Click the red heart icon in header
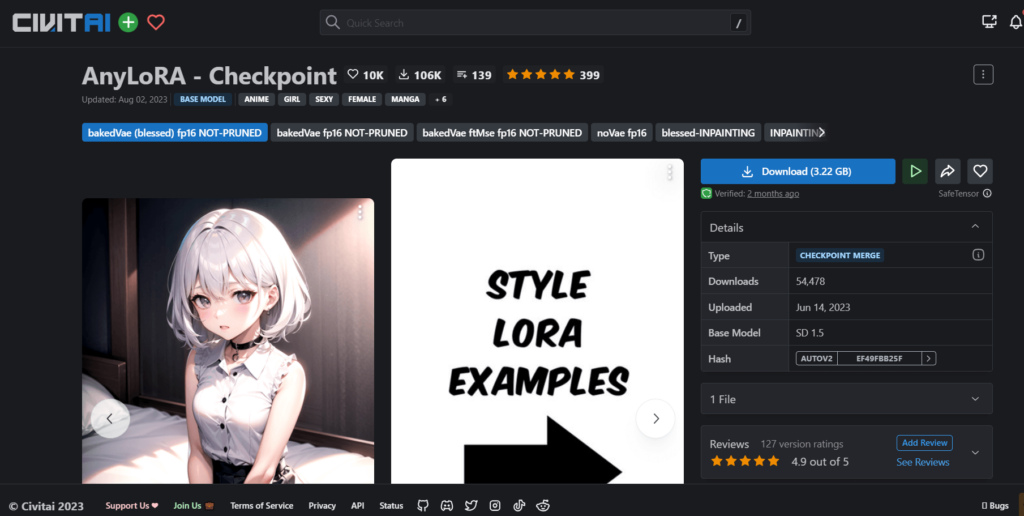 click(156, 22)
